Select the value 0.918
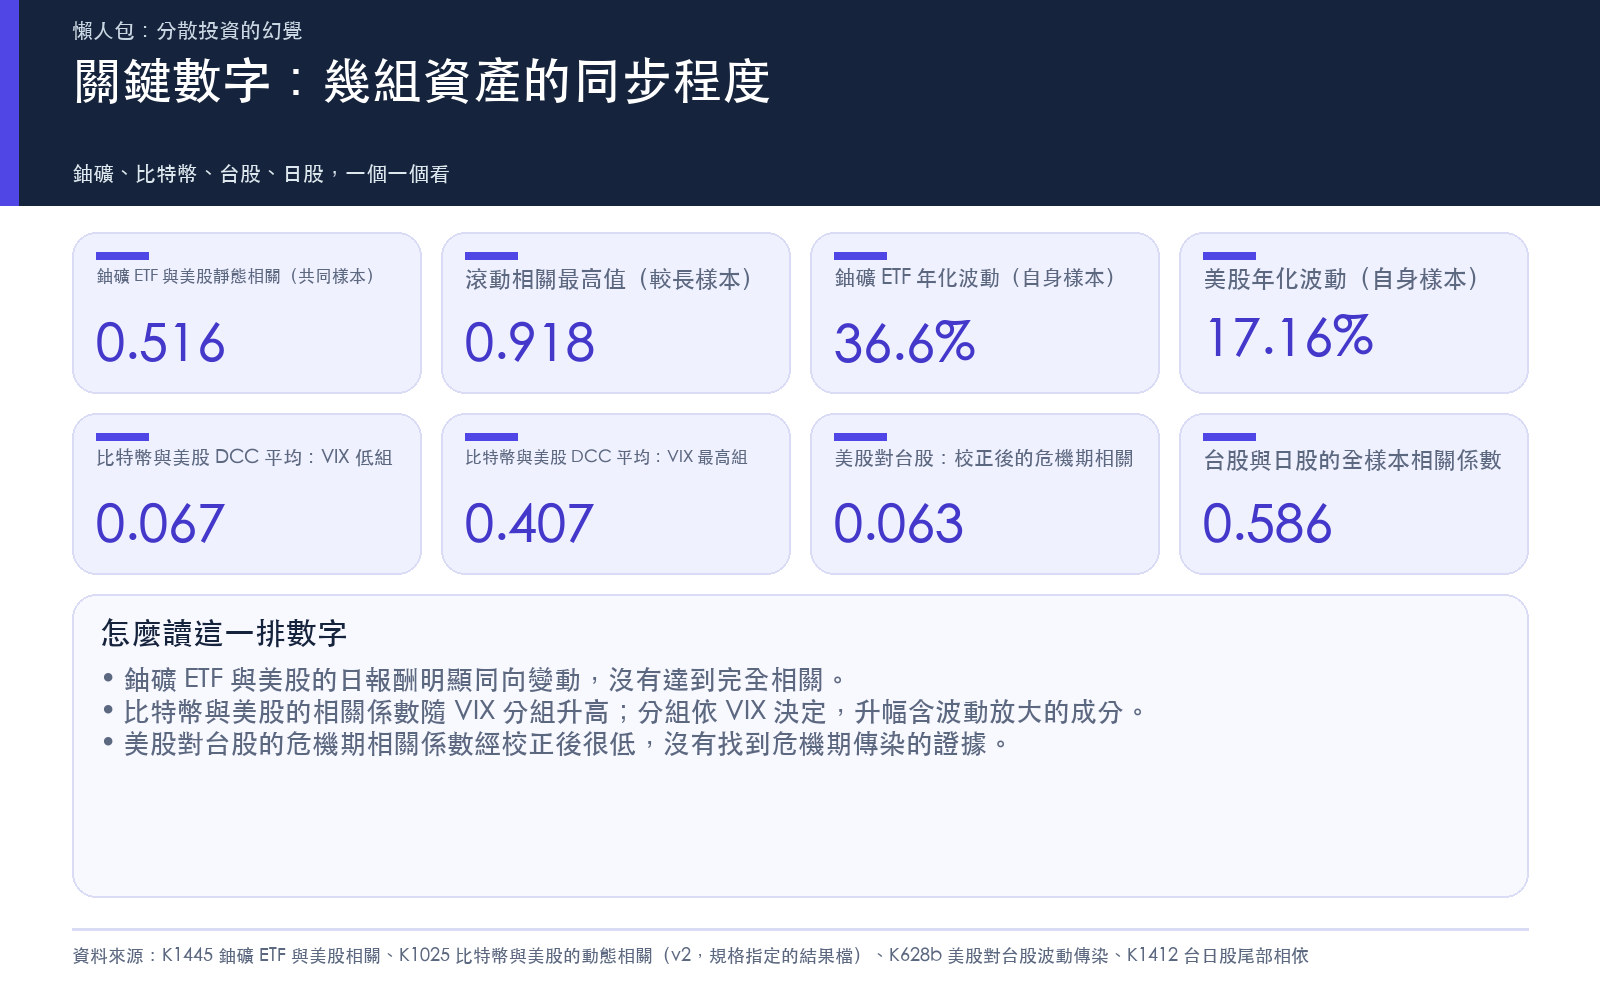 tap(530, 343)
